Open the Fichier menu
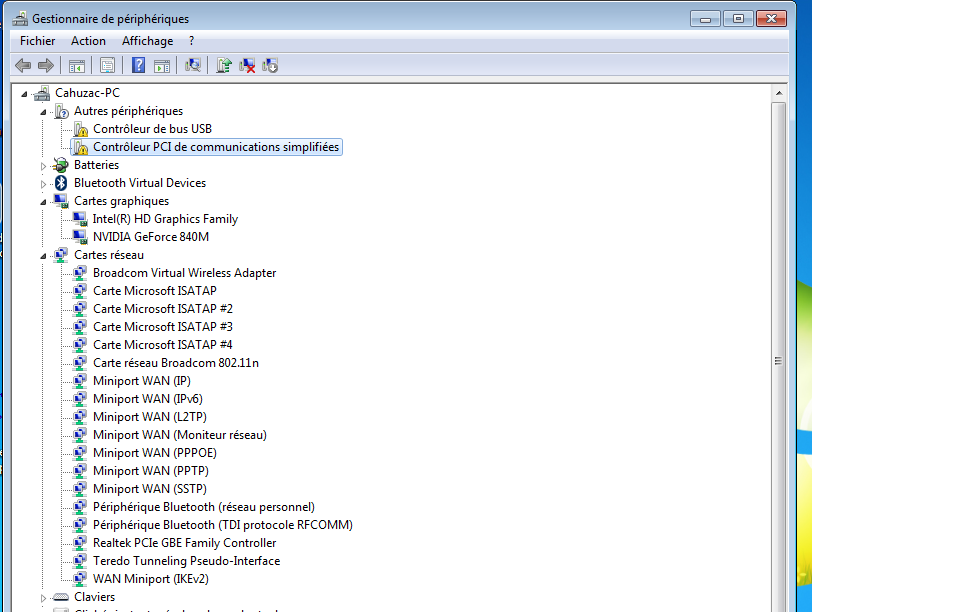The width and height of the screenshot is (960, 612). (x=37, y=41)
